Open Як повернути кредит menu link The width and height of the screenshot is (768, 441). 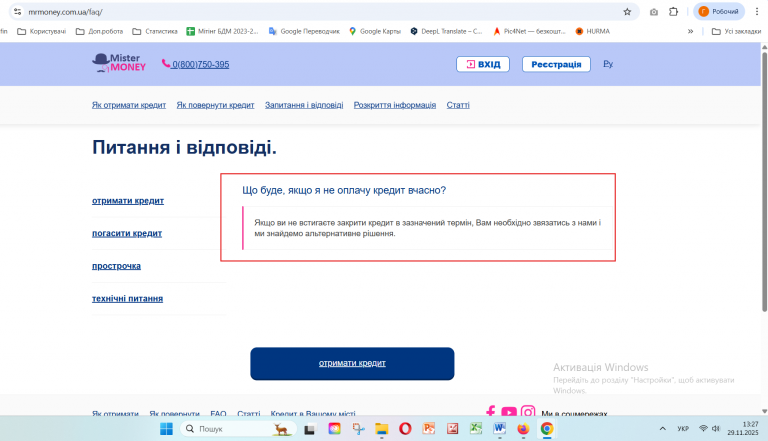tap(216, 105)
